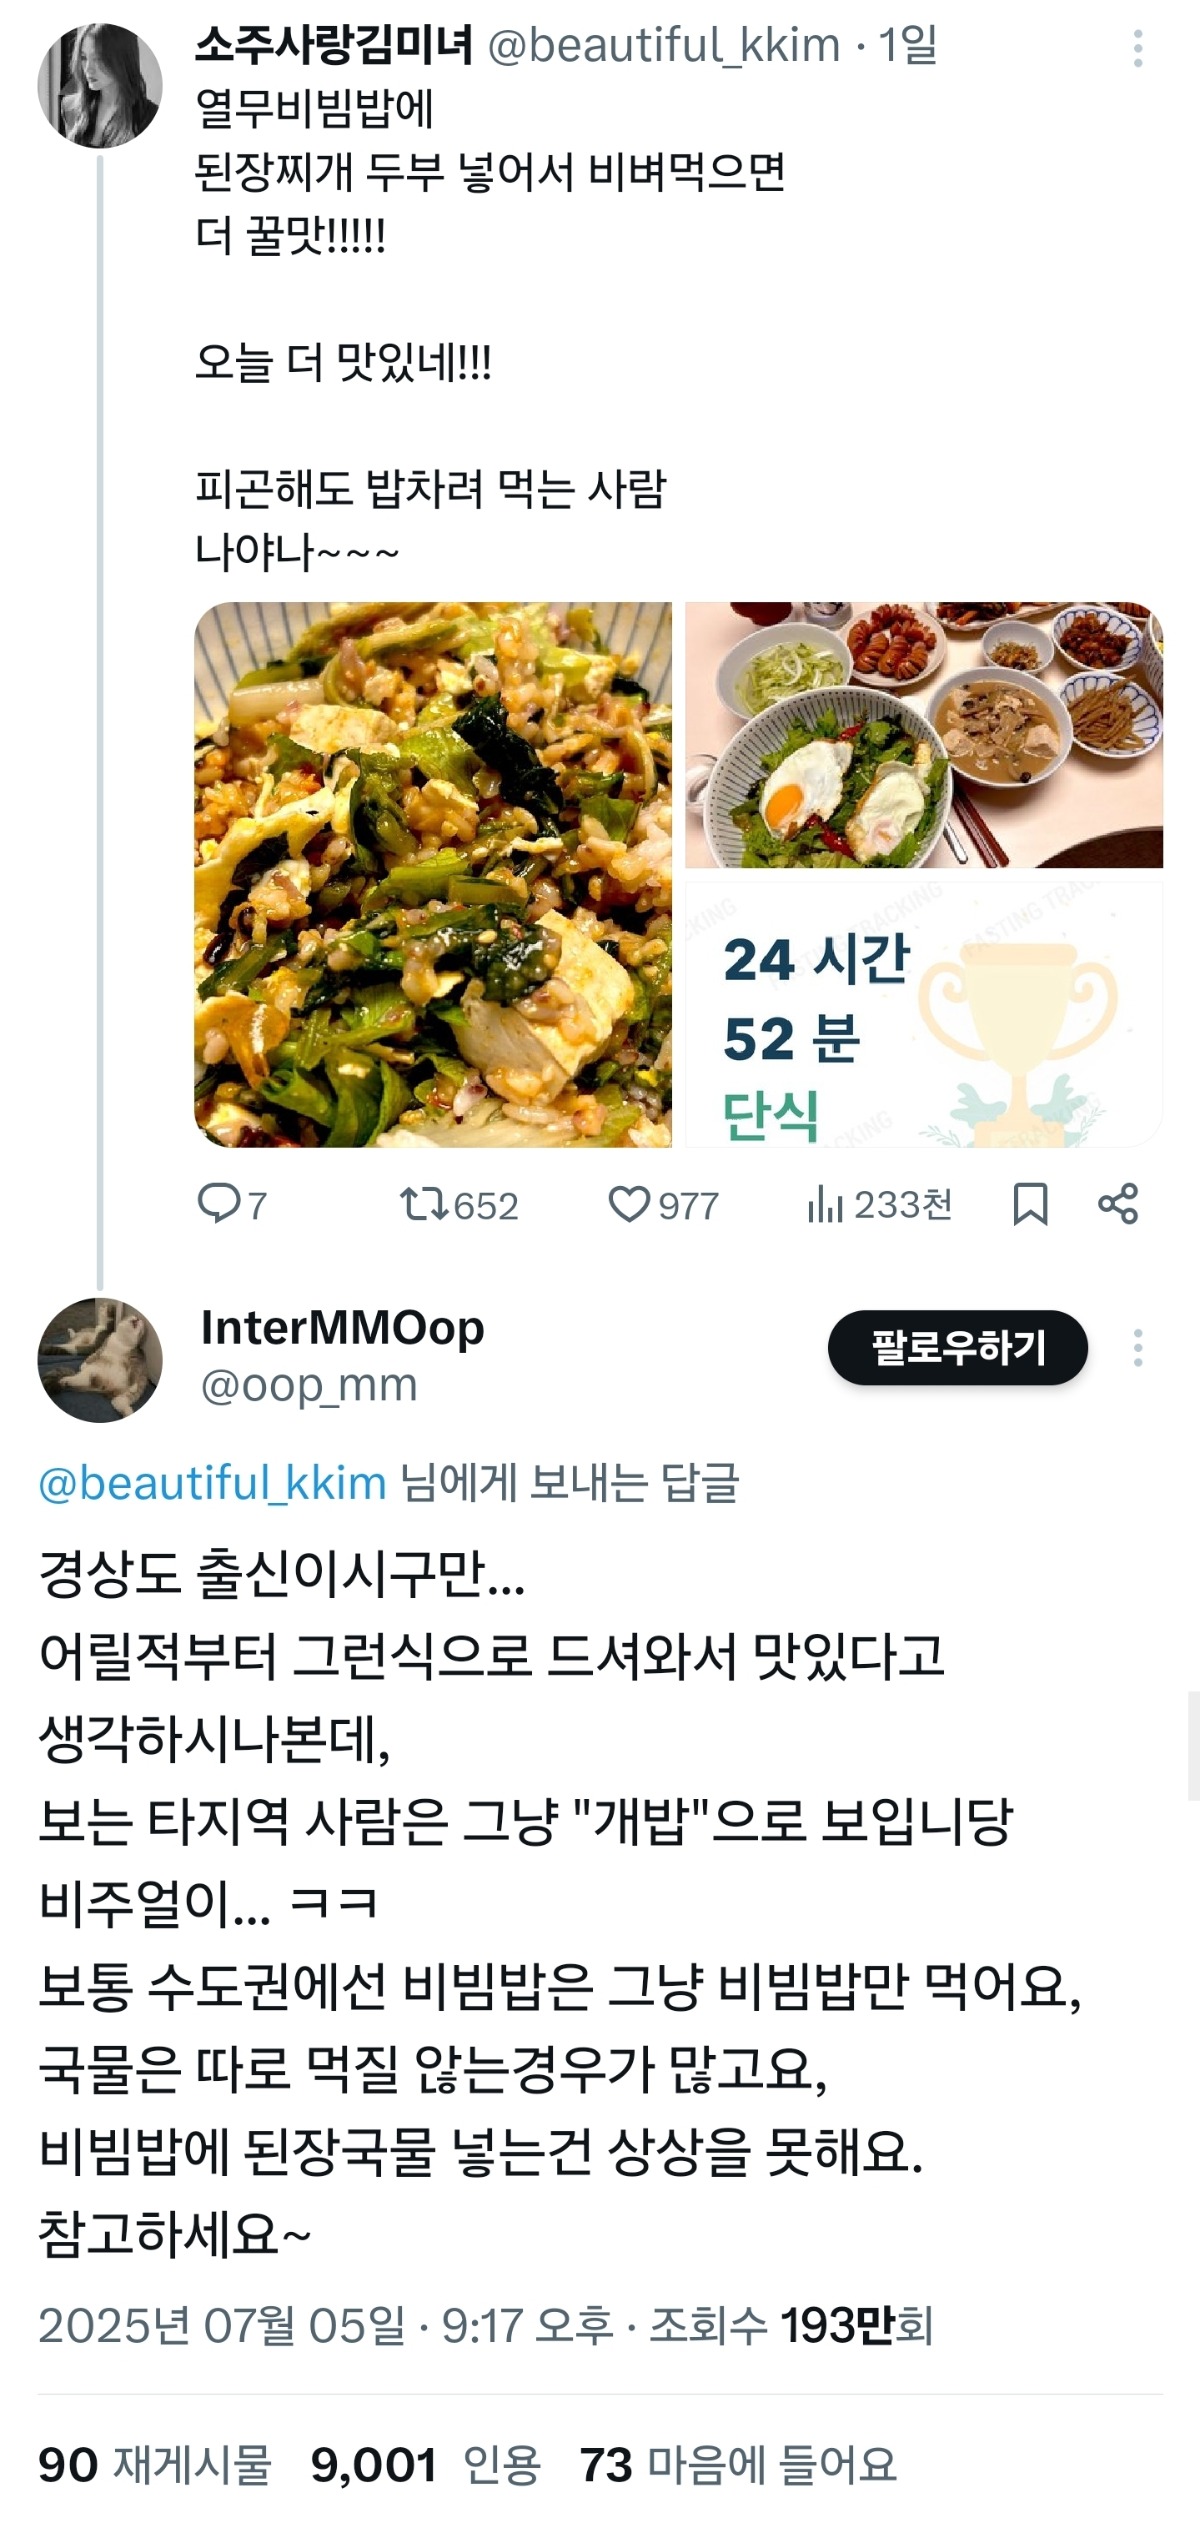Open the @beautiful_kkim reply mention link
Screen dimensions: 1200x2528
213,1482
